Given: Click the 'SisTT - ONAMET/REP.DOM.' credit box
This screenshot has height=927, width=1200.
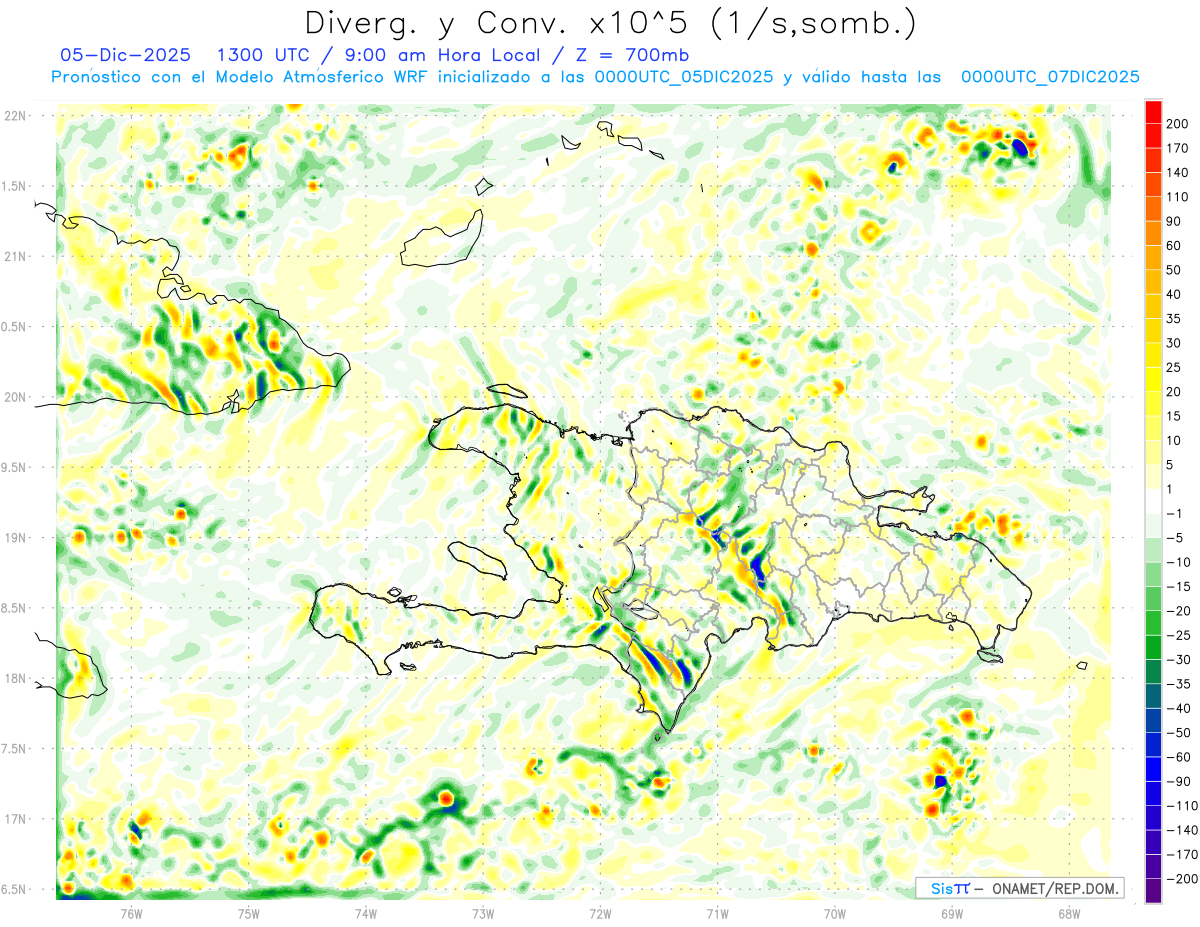Looking at the screenshot, I should coord(1020,888).
